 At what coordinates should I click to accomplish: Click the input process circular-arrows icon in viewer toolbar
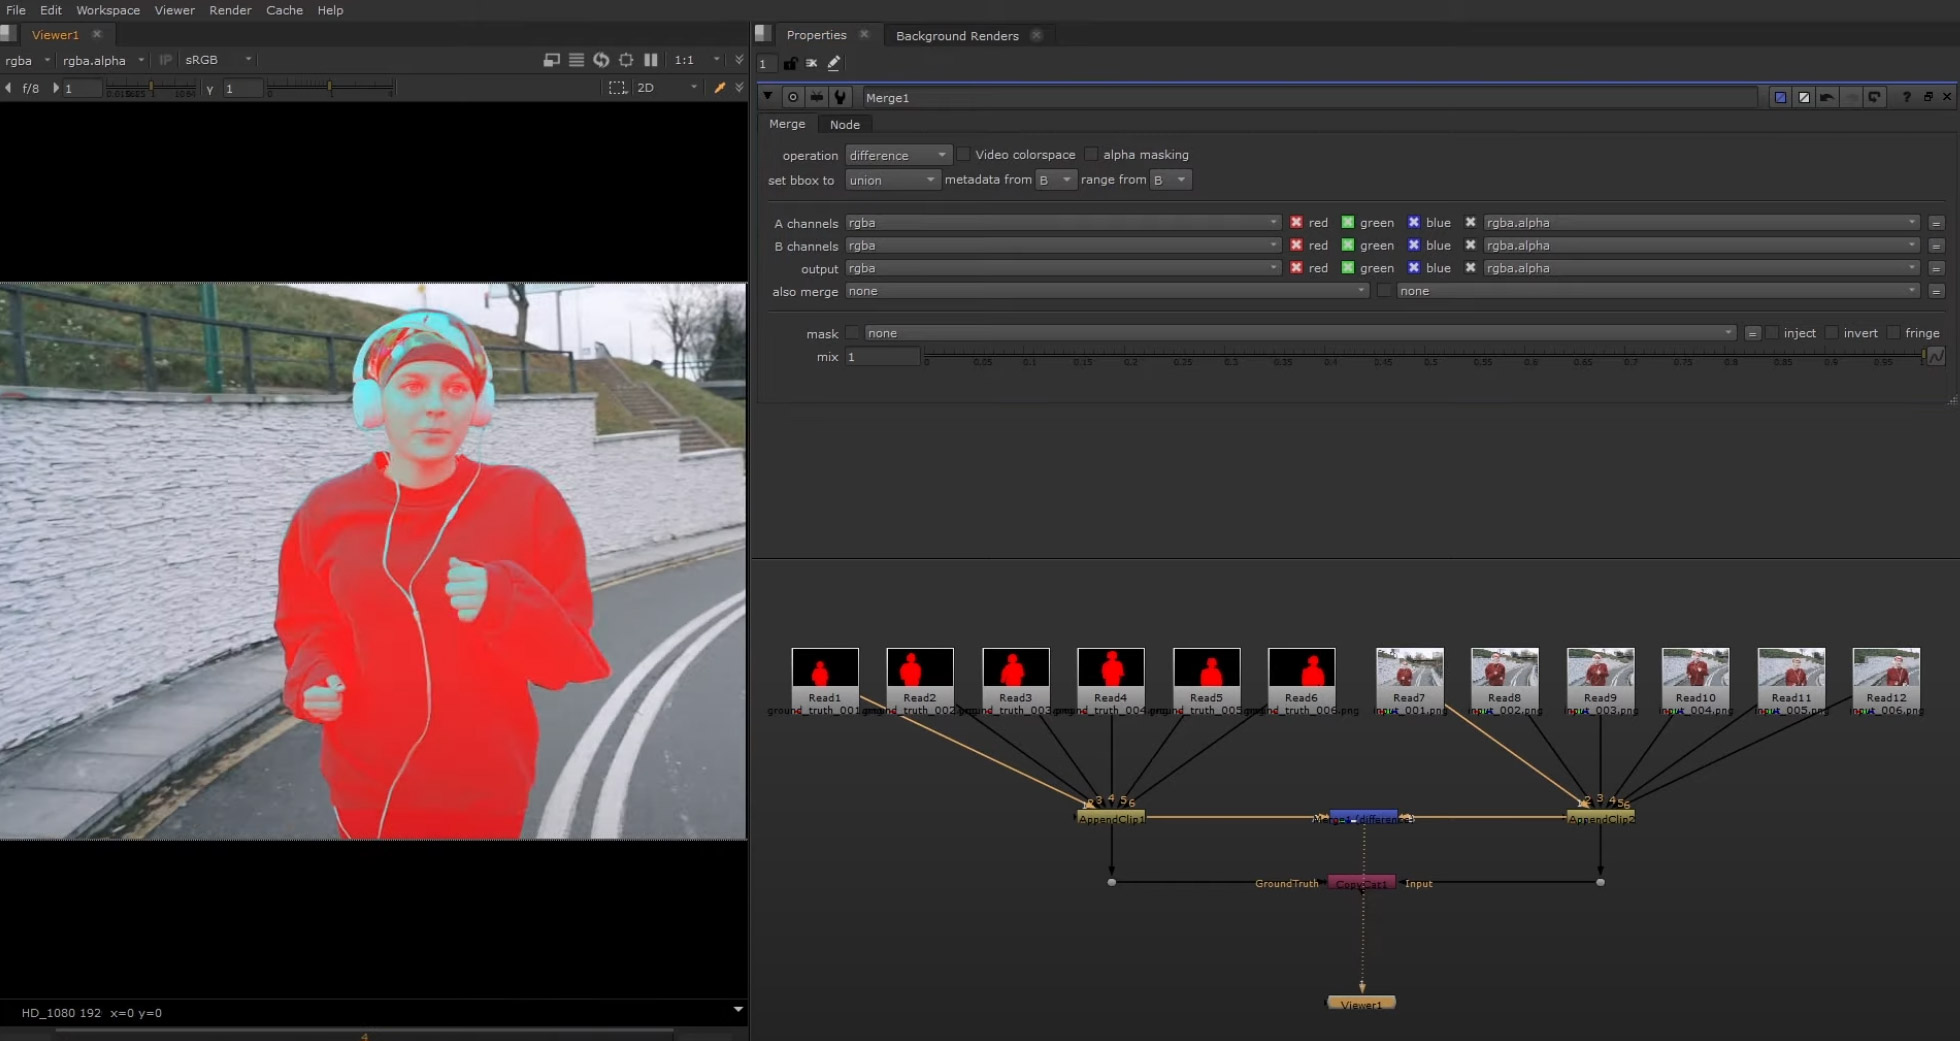tap(600, 60)
